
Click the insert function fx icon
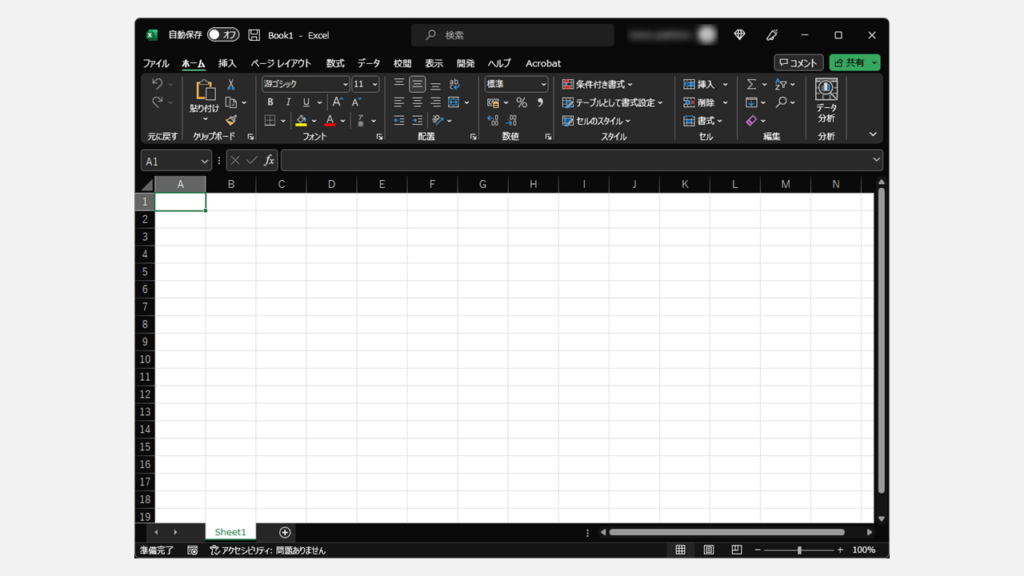click(x=269, y=160)
